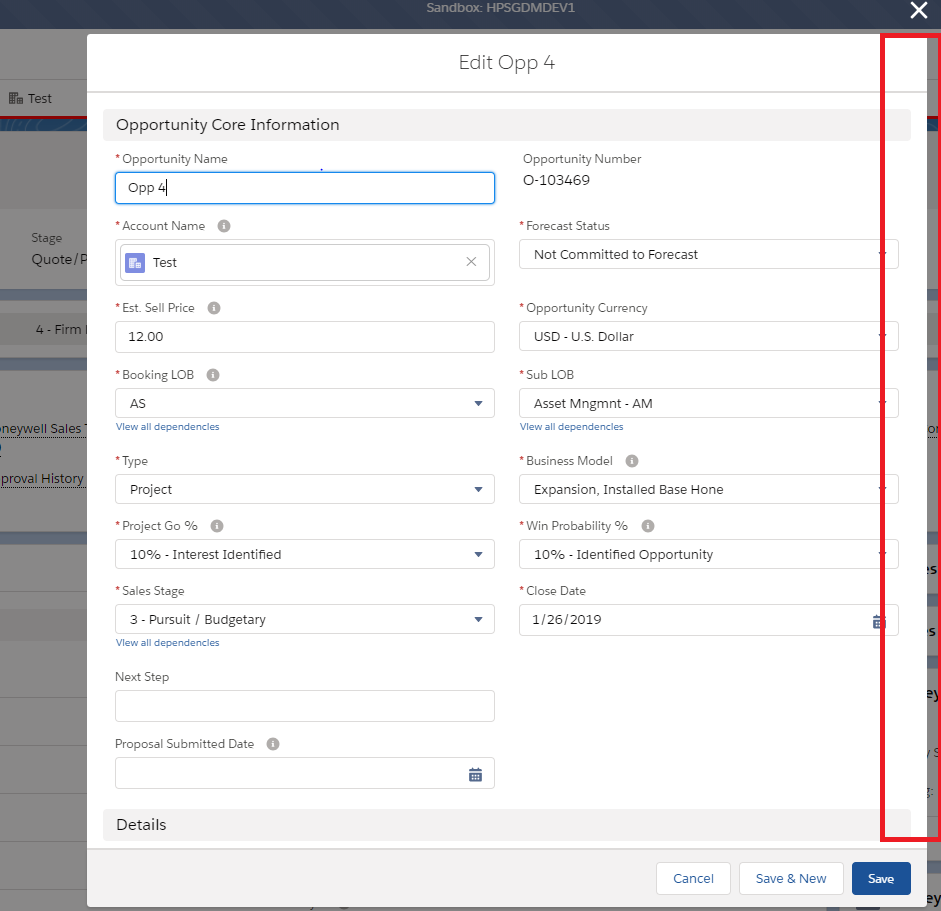Expand the Project Go % dropdown
This screenshot has width=941, height=911.
305,554
